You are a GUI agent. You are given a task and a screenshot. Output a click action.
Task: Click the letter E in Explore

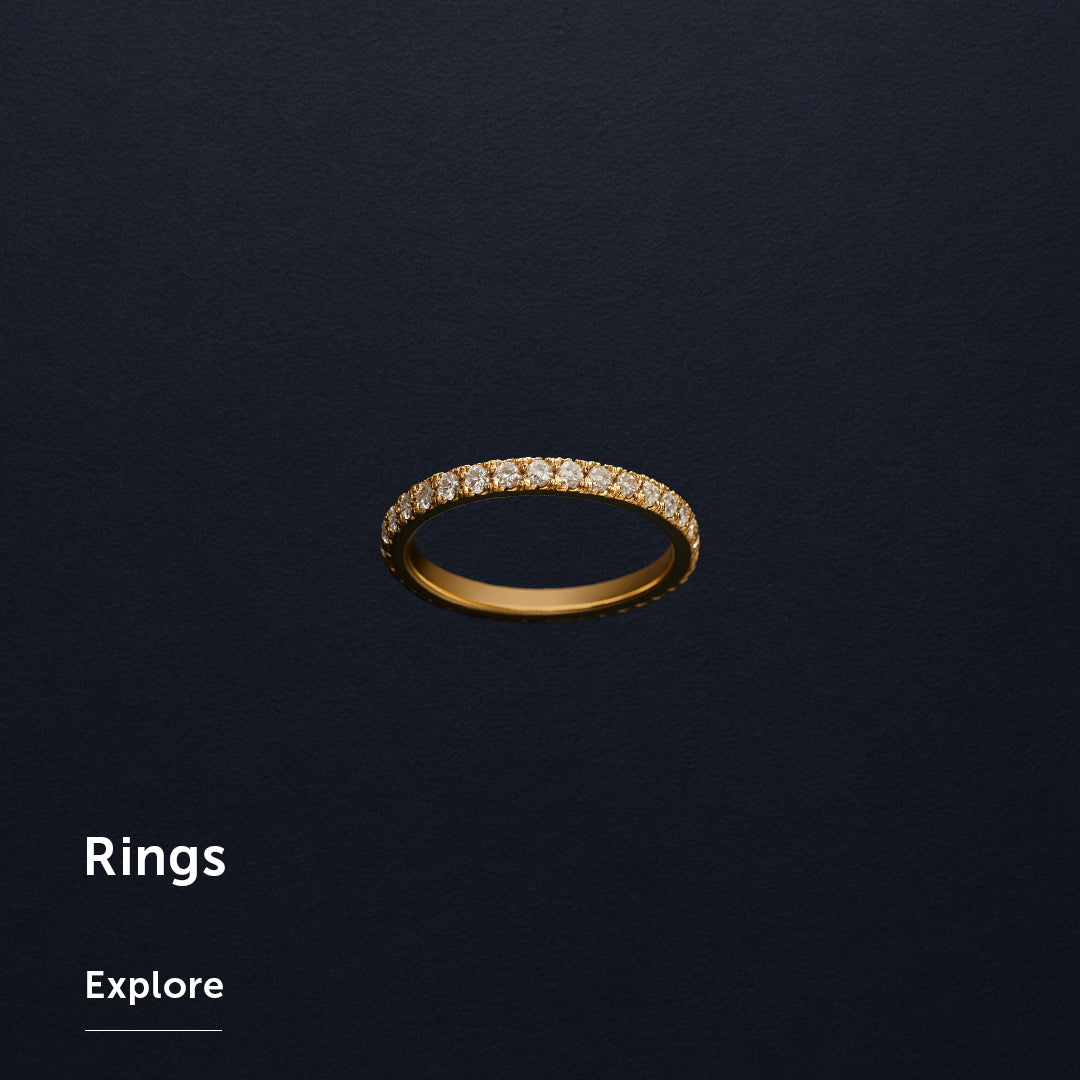click(94, 985)
